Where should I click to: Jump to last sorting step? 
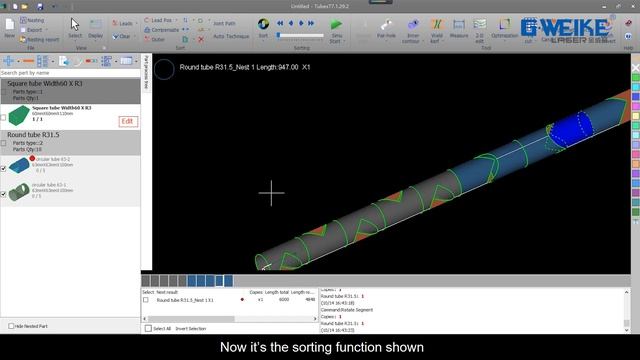coord(311,24)
